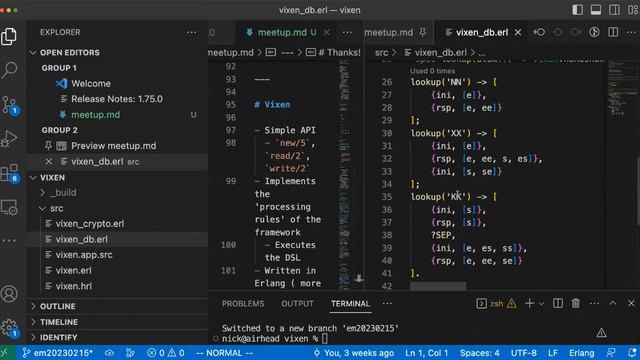The height and width of the screenshot is (360, 640).
Task: Close the terminal panel
Action: [631, 303]
